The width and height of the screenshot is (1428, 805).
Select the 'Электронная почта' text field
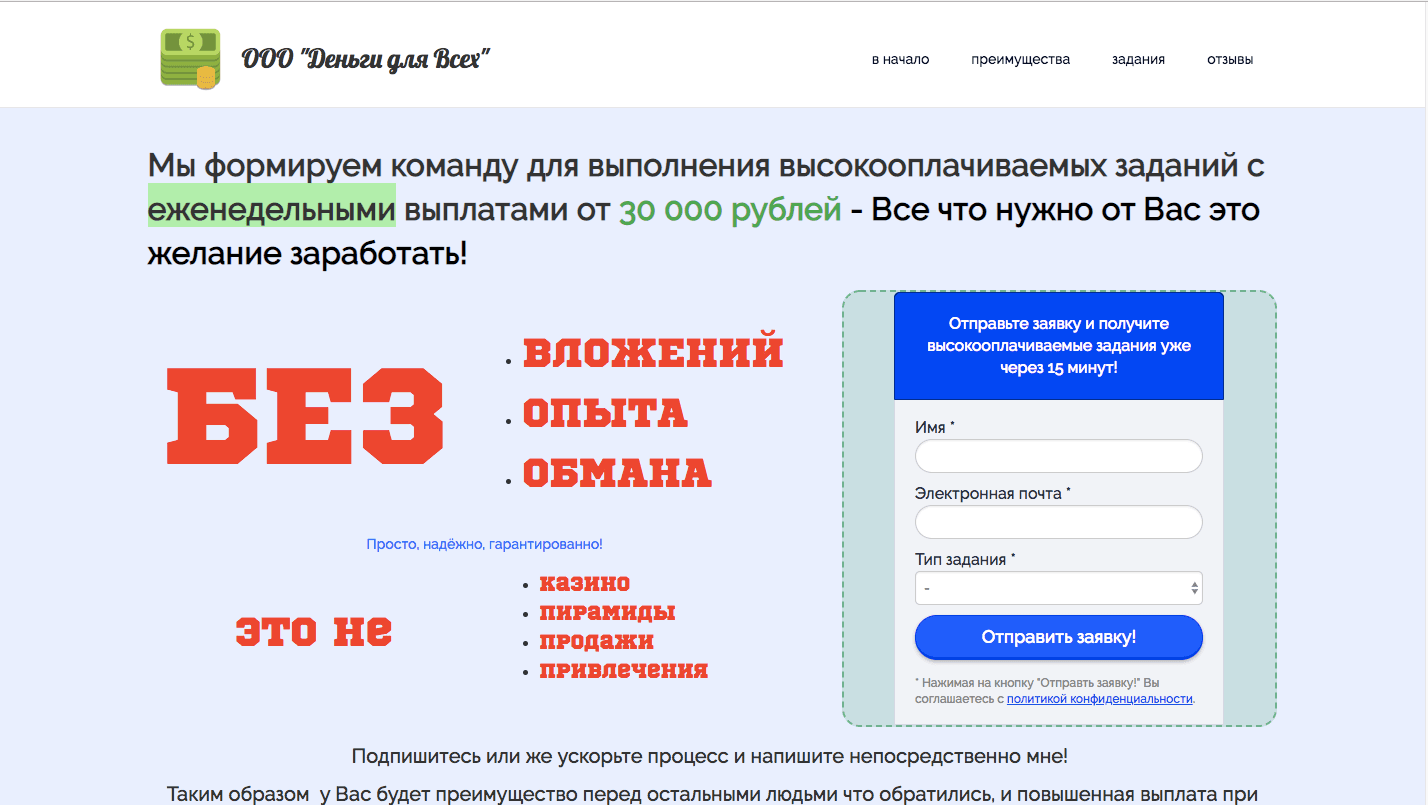[1057, 522]
